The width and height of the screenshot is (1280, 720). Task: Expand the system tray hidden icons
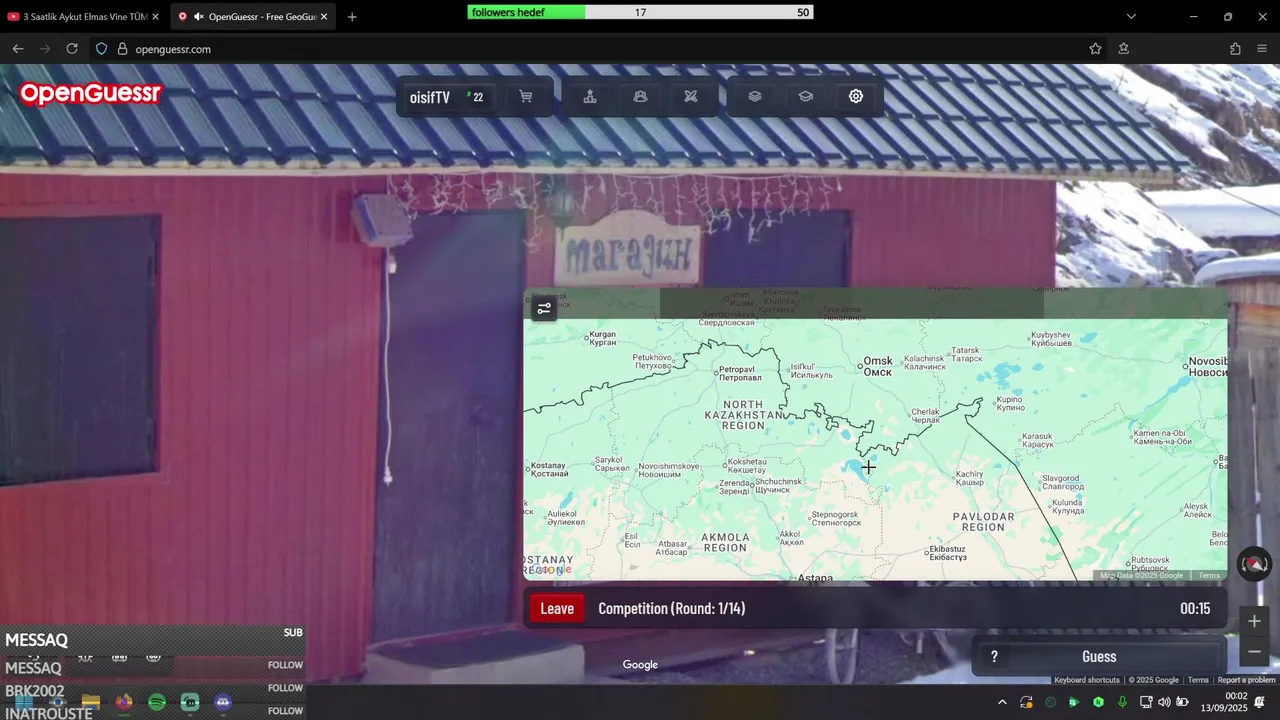[x=1002, y=702]
